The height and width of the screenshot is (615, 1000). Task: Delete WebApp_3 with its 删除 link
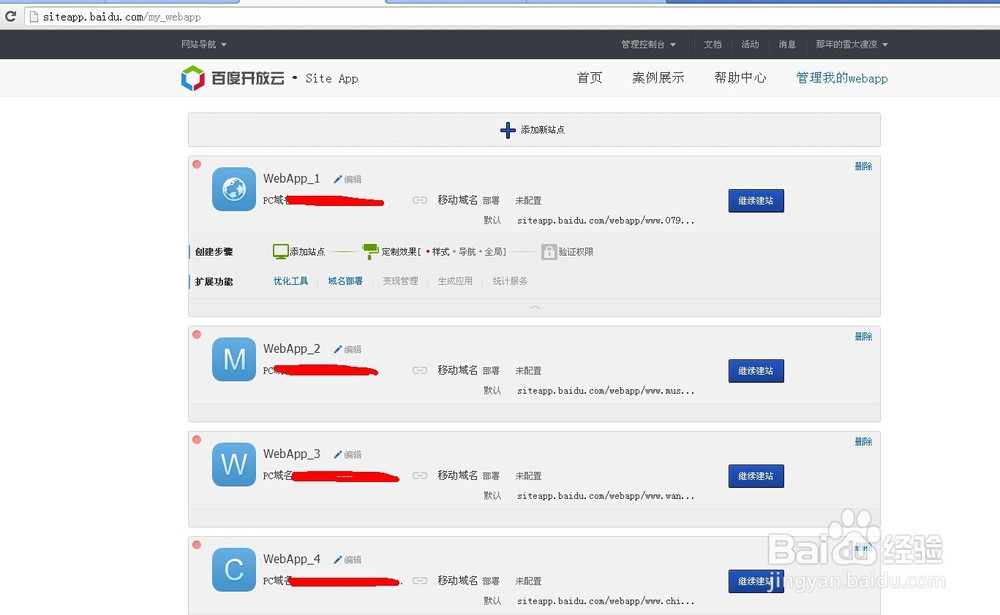click(864, 441)
